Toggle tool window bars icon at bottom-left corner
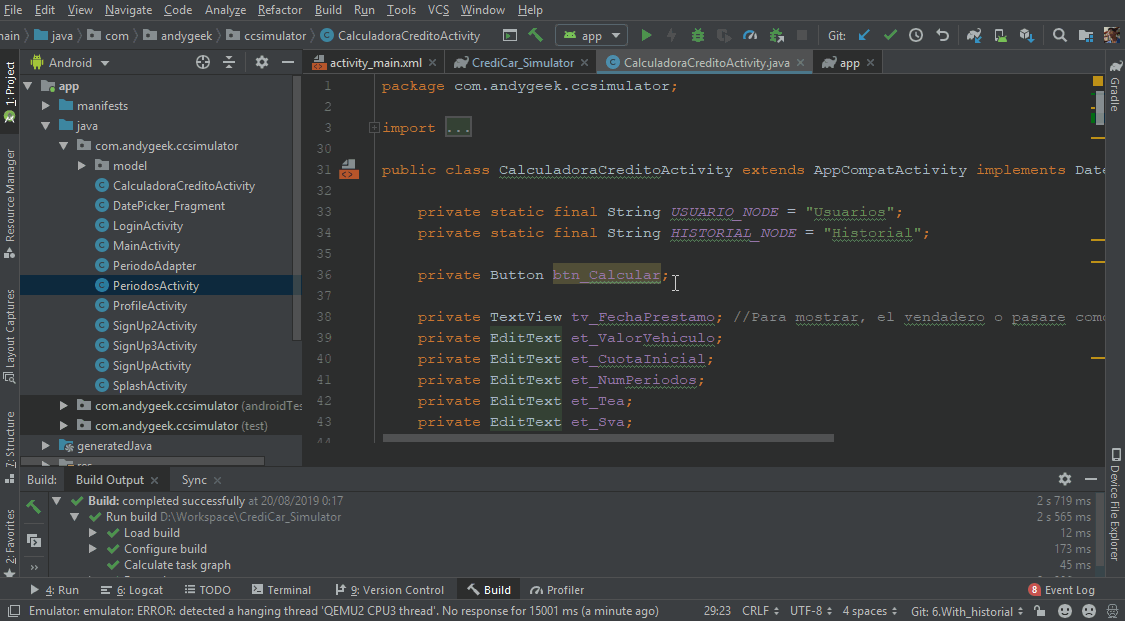Screen dimensions: 1125x621 [13, 611]
